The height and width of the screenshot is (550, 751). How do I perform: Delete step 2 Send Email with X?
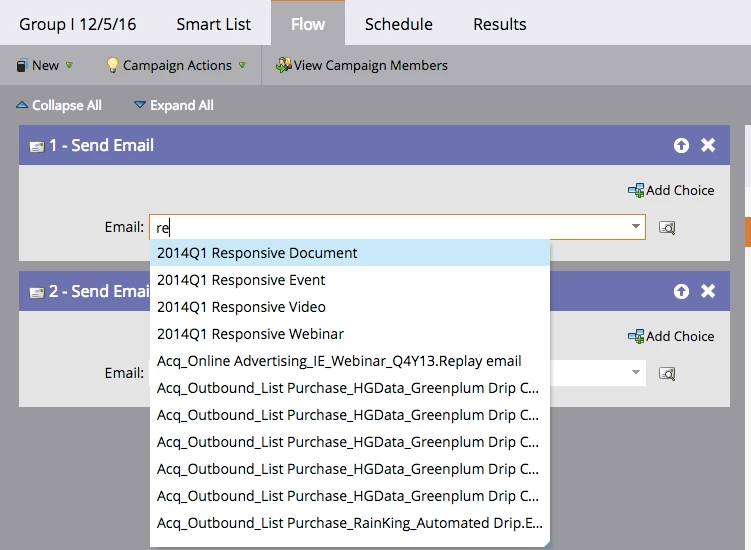pos(708,291)
